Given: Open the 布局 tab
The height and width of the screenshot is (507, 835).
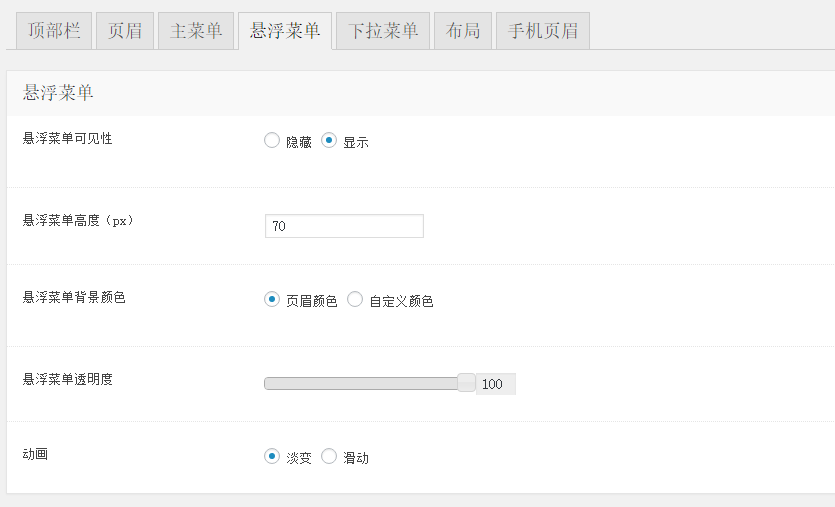Looking at the screenshot, I should tap(463, 31).
